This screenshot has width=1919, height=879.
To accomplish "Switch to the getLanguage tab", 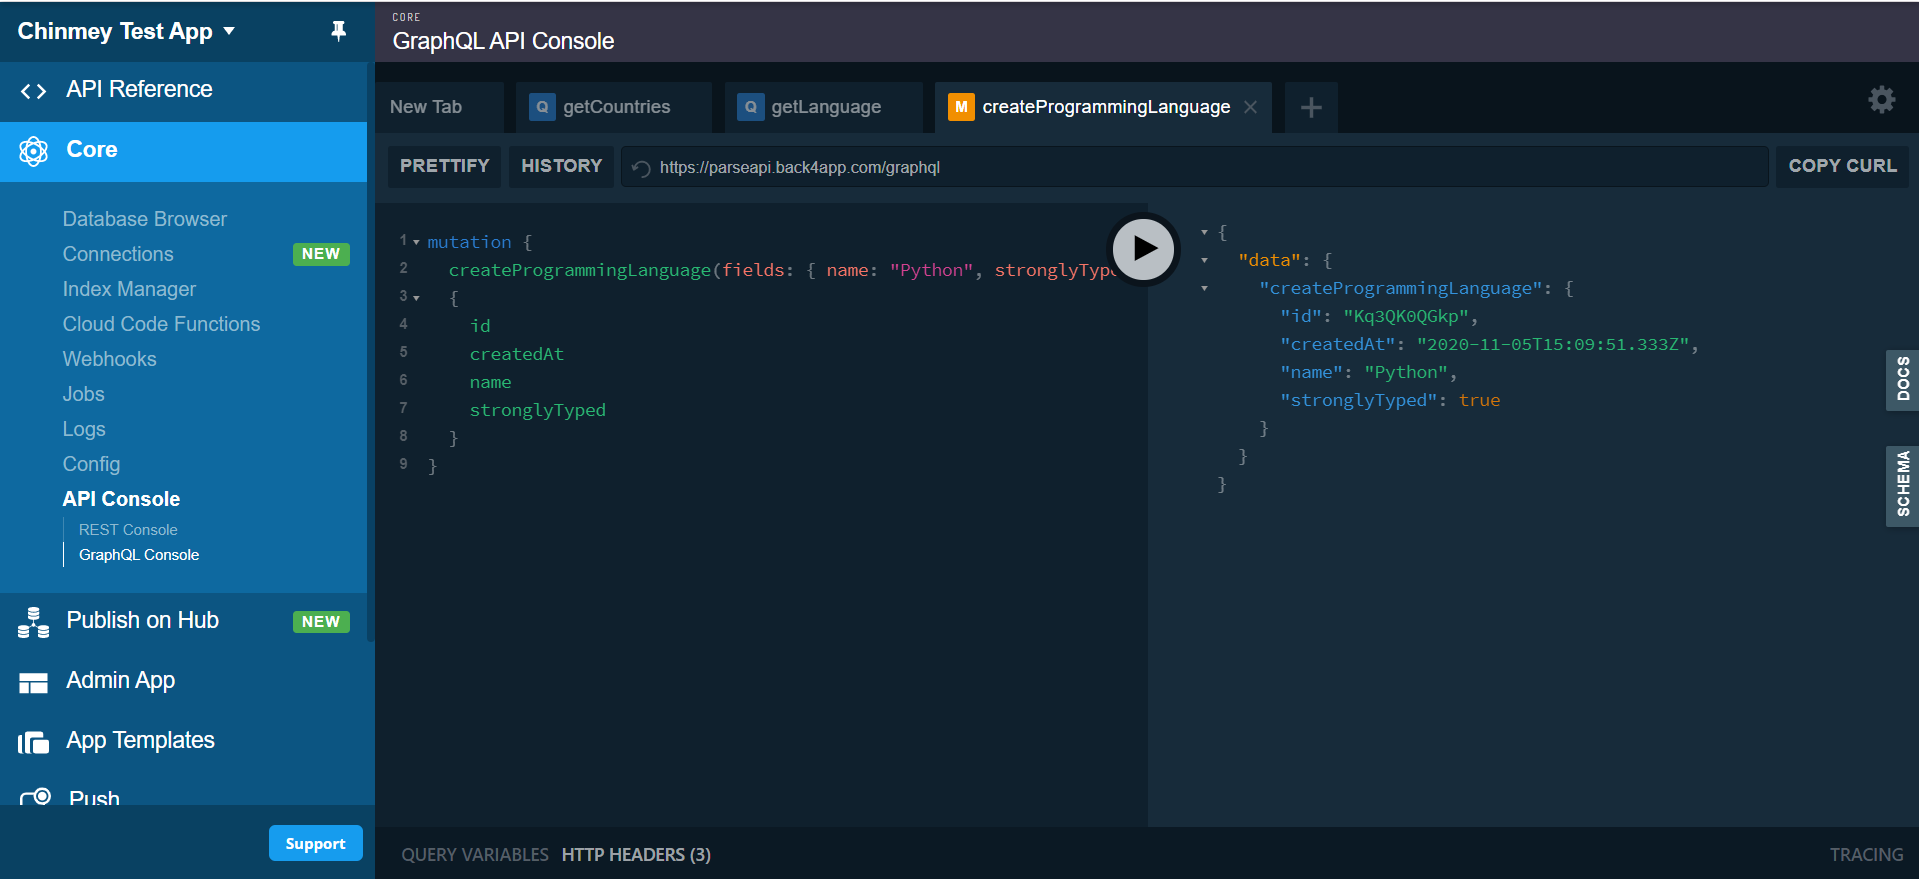I will point(825,107).
